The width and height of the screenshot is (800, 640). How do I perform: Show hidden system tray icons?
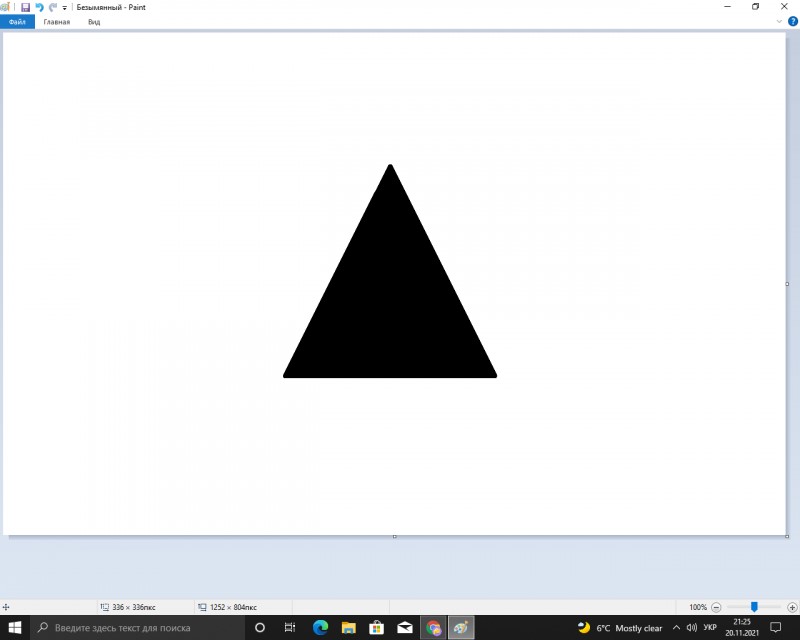point(676,628)
